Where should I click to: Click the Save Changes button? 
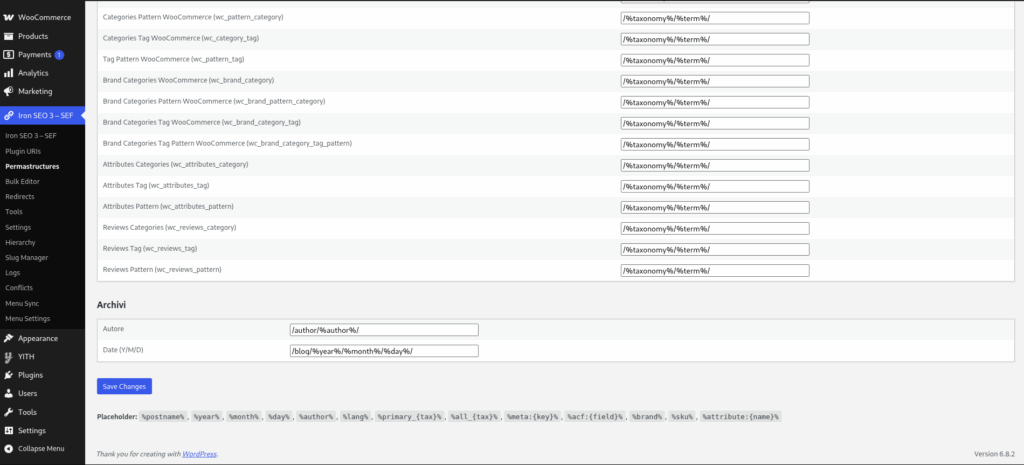click(124, 387)
